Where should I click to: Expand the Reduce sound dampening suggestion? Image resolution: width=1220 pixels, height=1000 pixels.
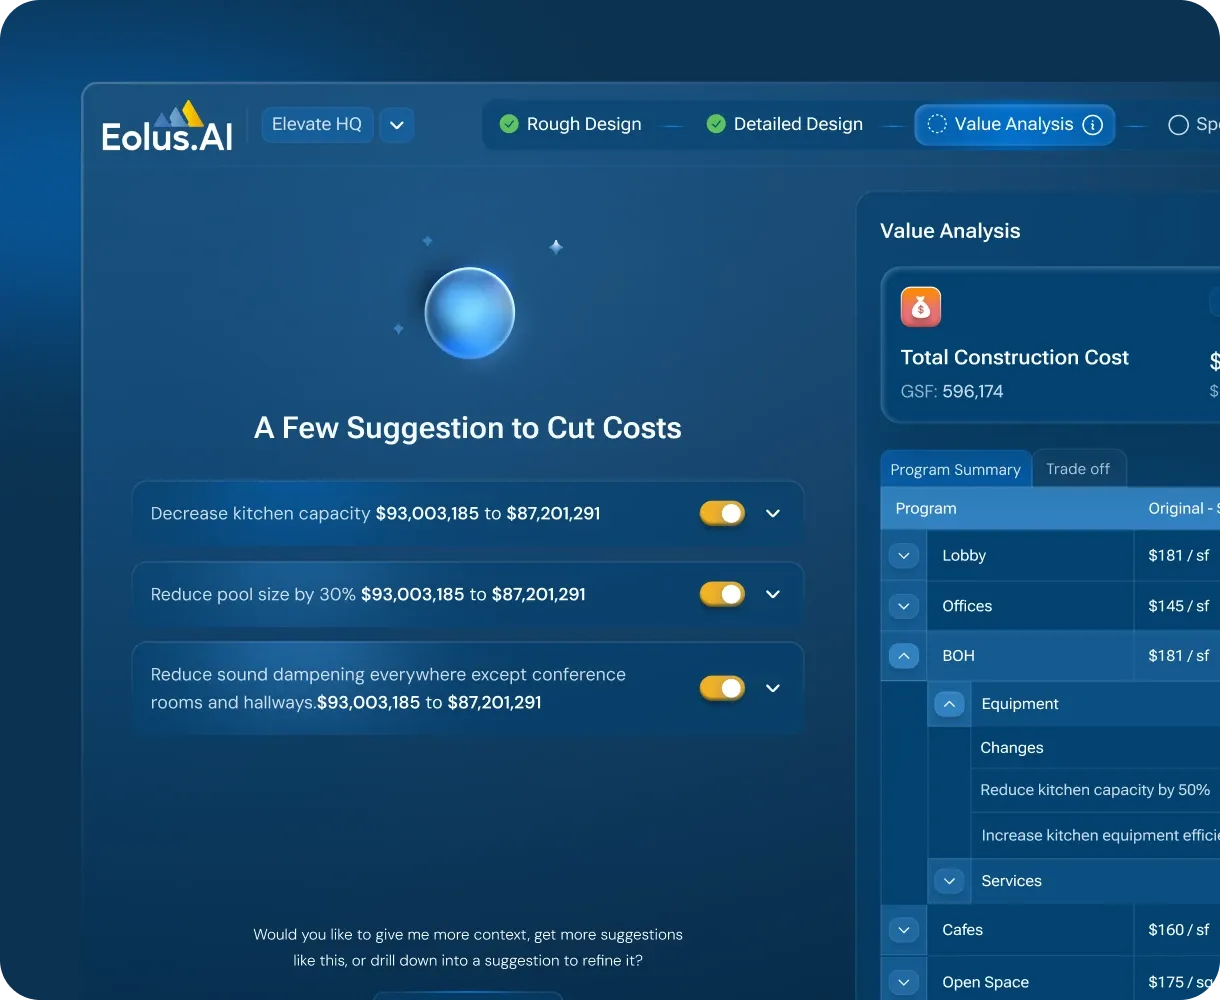[773, 688]
